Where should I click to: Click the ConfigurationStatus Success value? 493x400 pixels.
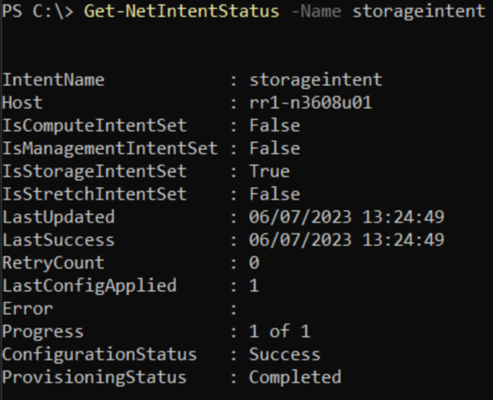coord(285,354)
